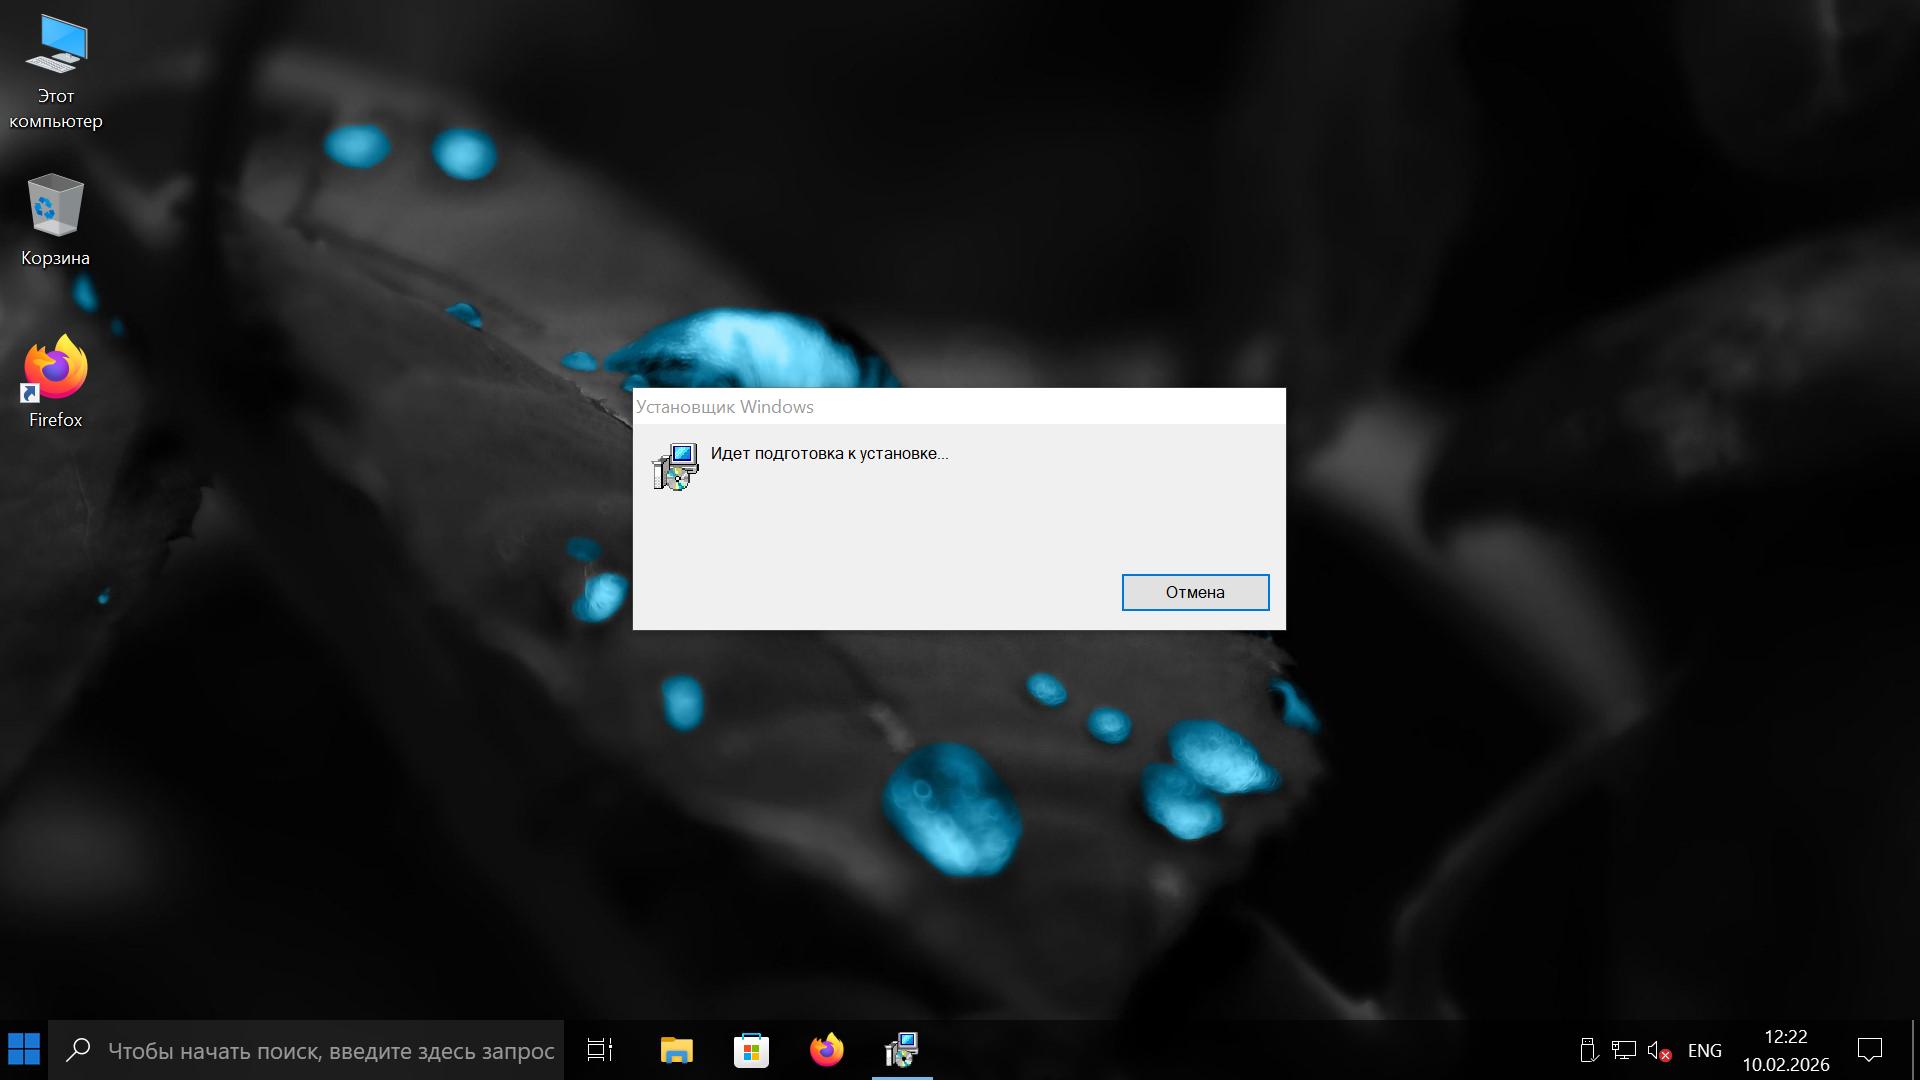Open Task View from the taskbar

[600, 1050]
